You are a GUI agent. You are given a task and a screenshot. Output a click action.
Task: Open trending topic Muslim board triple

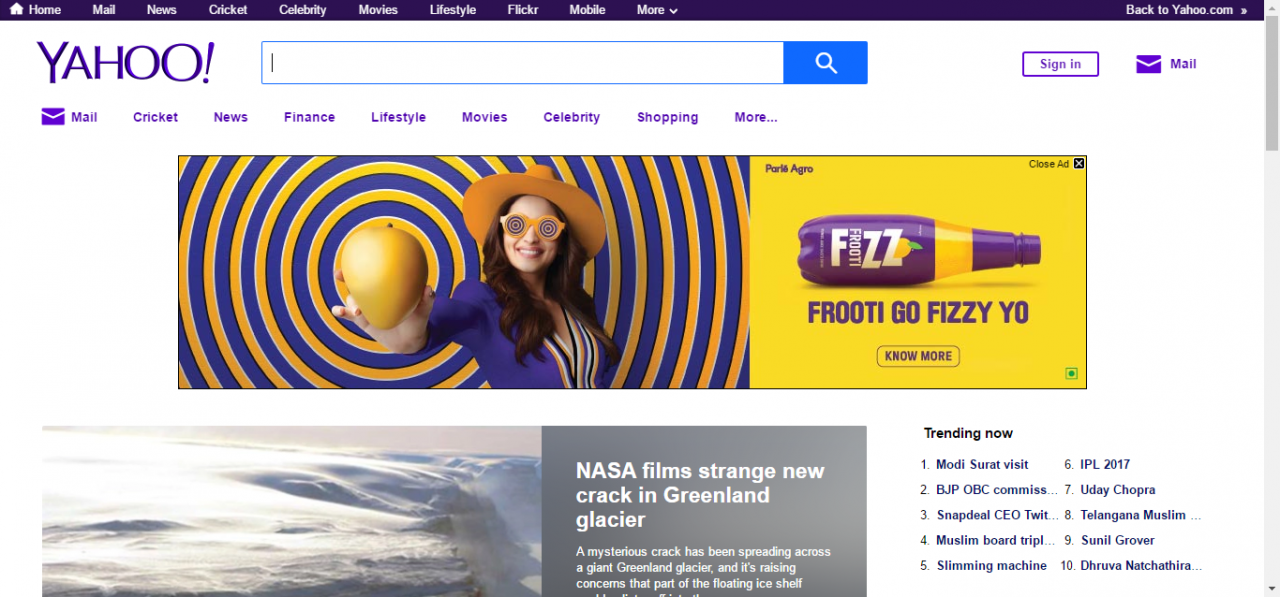[x=996, y=541]
